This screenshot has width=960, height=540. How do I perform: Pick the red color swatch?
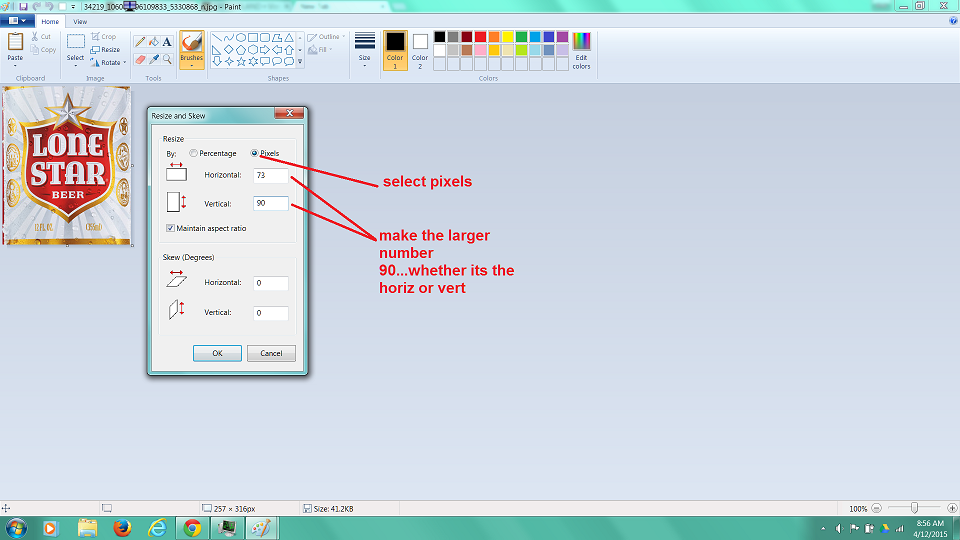pos(481,37)
